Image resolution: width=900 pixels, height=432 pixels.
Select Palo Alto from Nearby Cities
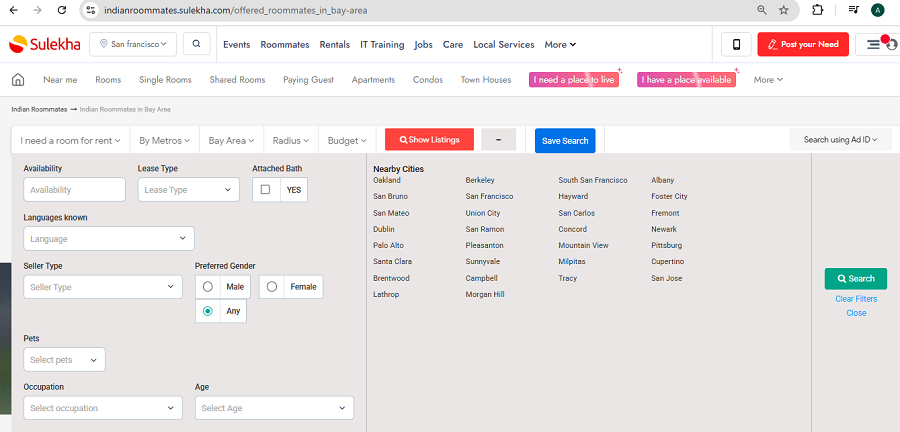(388, 245)
